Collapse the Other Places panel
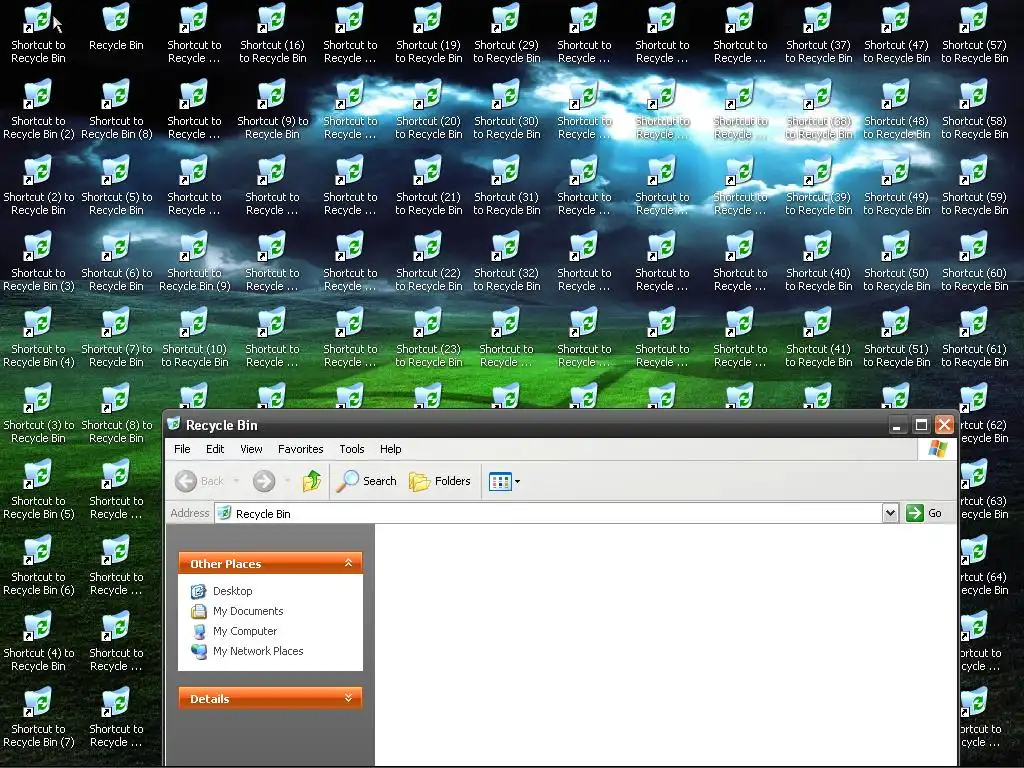This screenshot has width=1024, height=768. 348,563
